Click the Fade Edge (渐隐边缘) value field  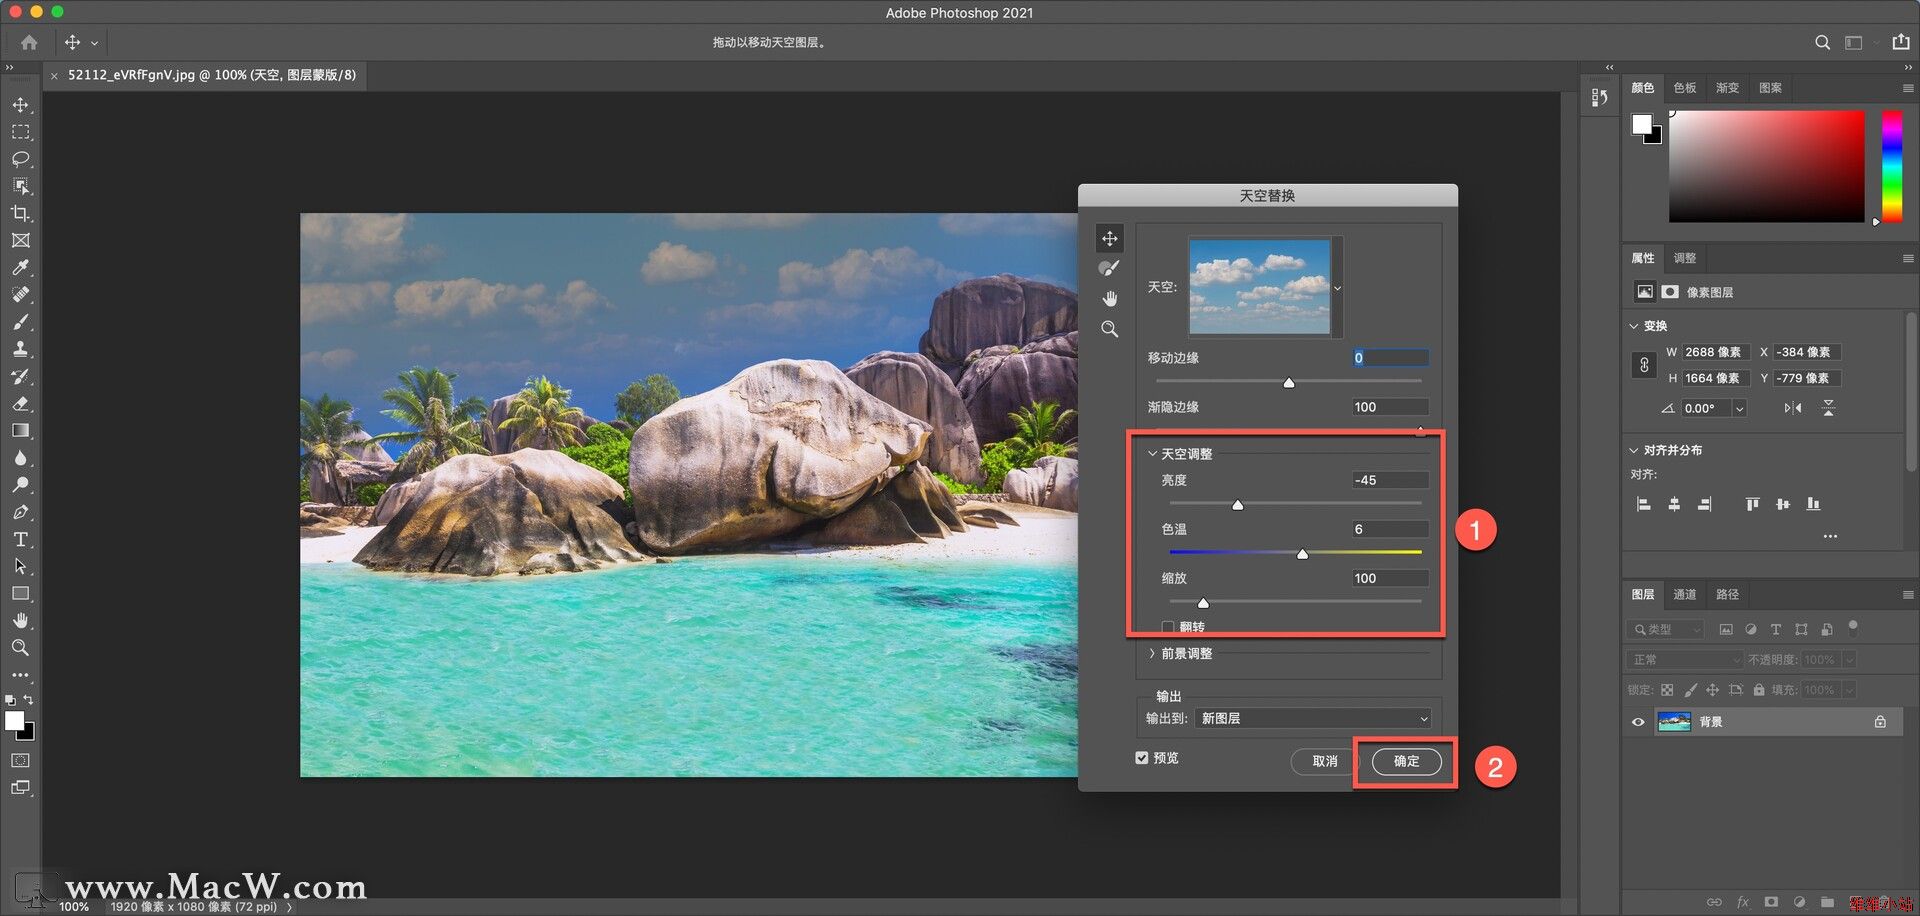click(x=1390, y=407)
